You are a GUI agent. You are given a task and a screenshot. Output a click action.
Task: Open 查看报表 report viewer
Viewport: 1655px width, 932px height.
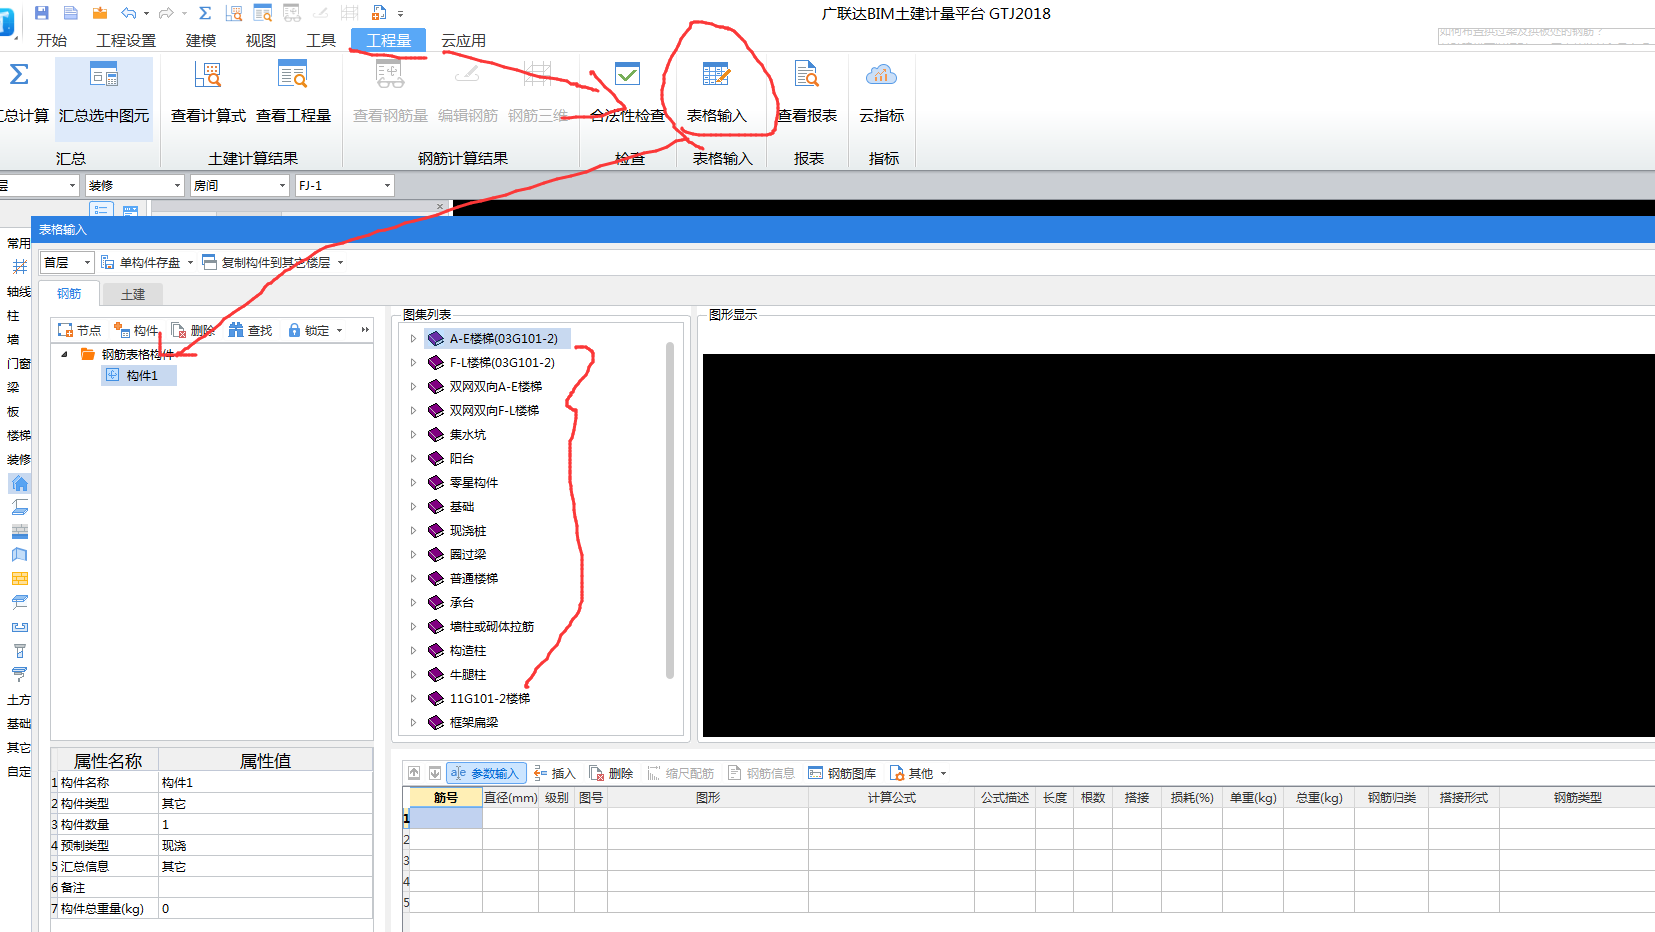point(807,92)
